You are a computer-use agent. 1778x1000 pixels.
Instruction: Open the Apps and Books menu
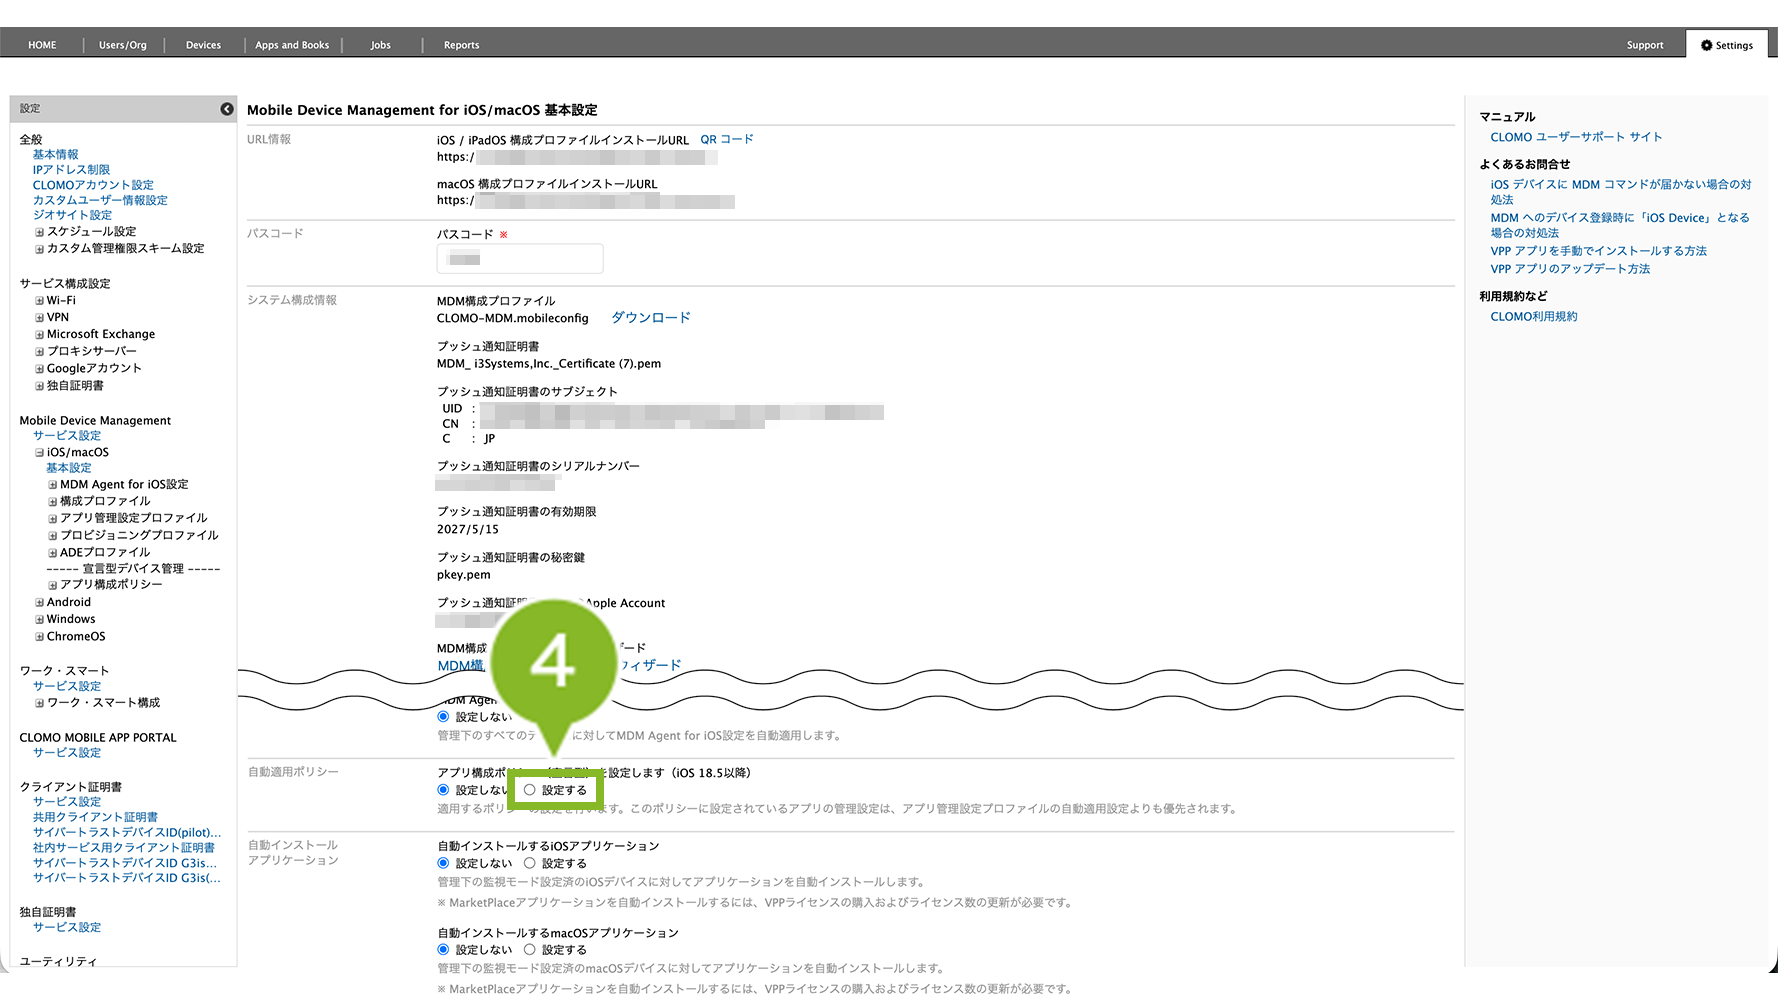pyautogui.click(x=292, y=45)
